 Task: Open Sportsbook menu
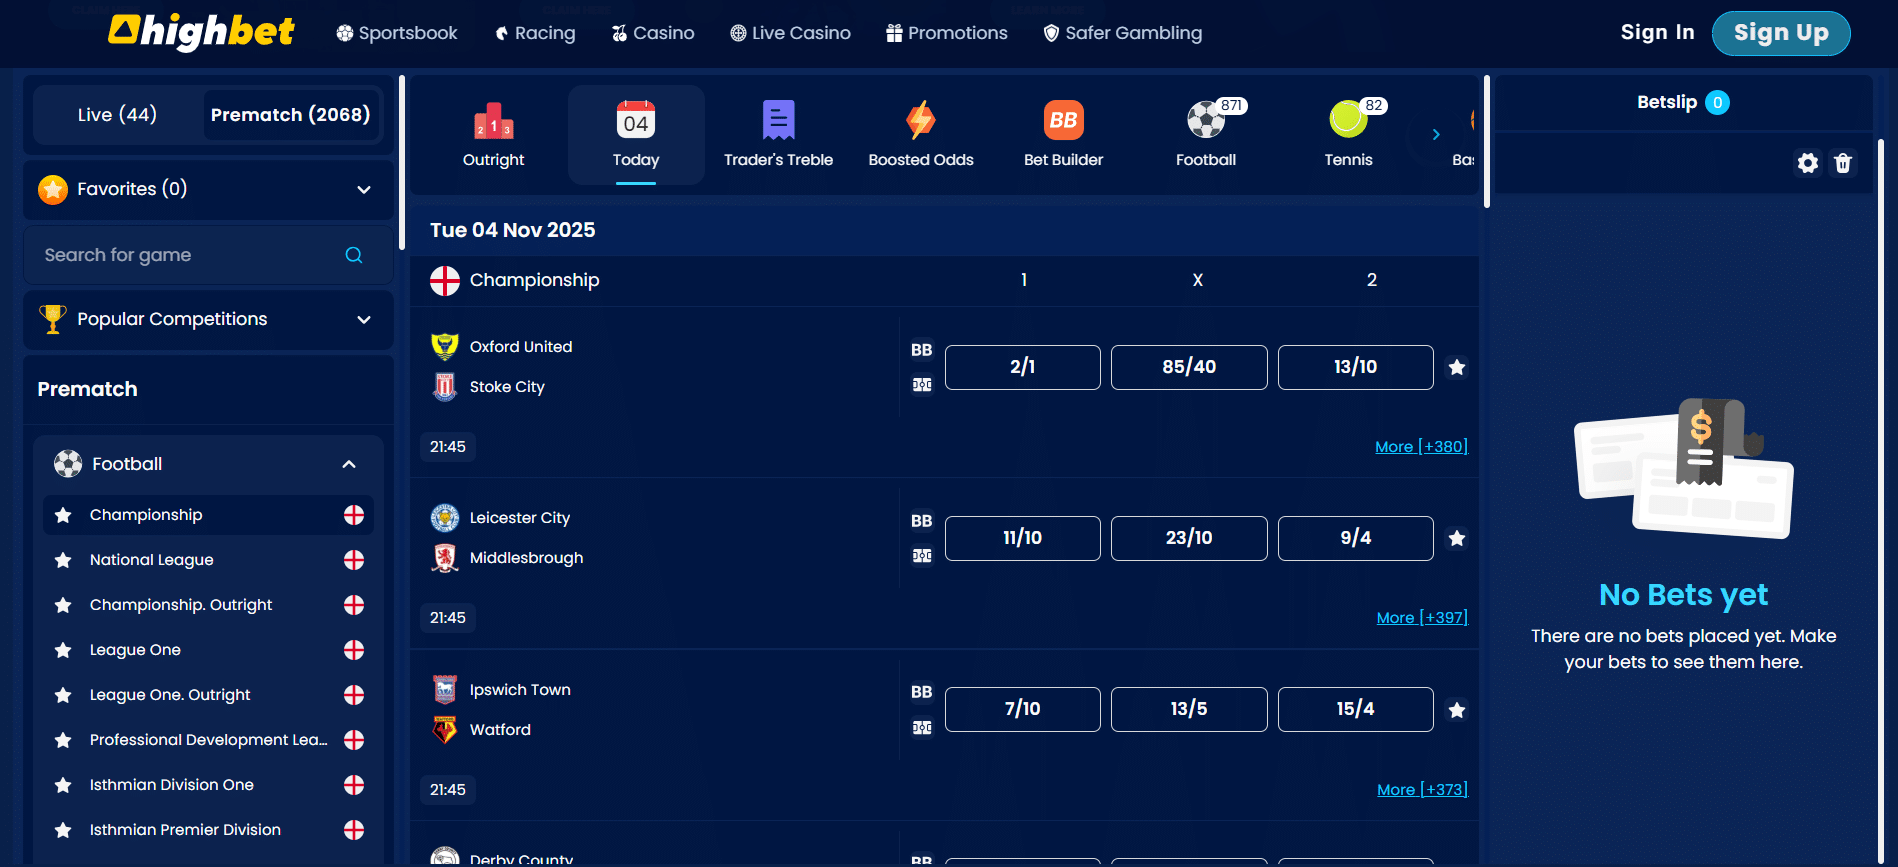397,33
